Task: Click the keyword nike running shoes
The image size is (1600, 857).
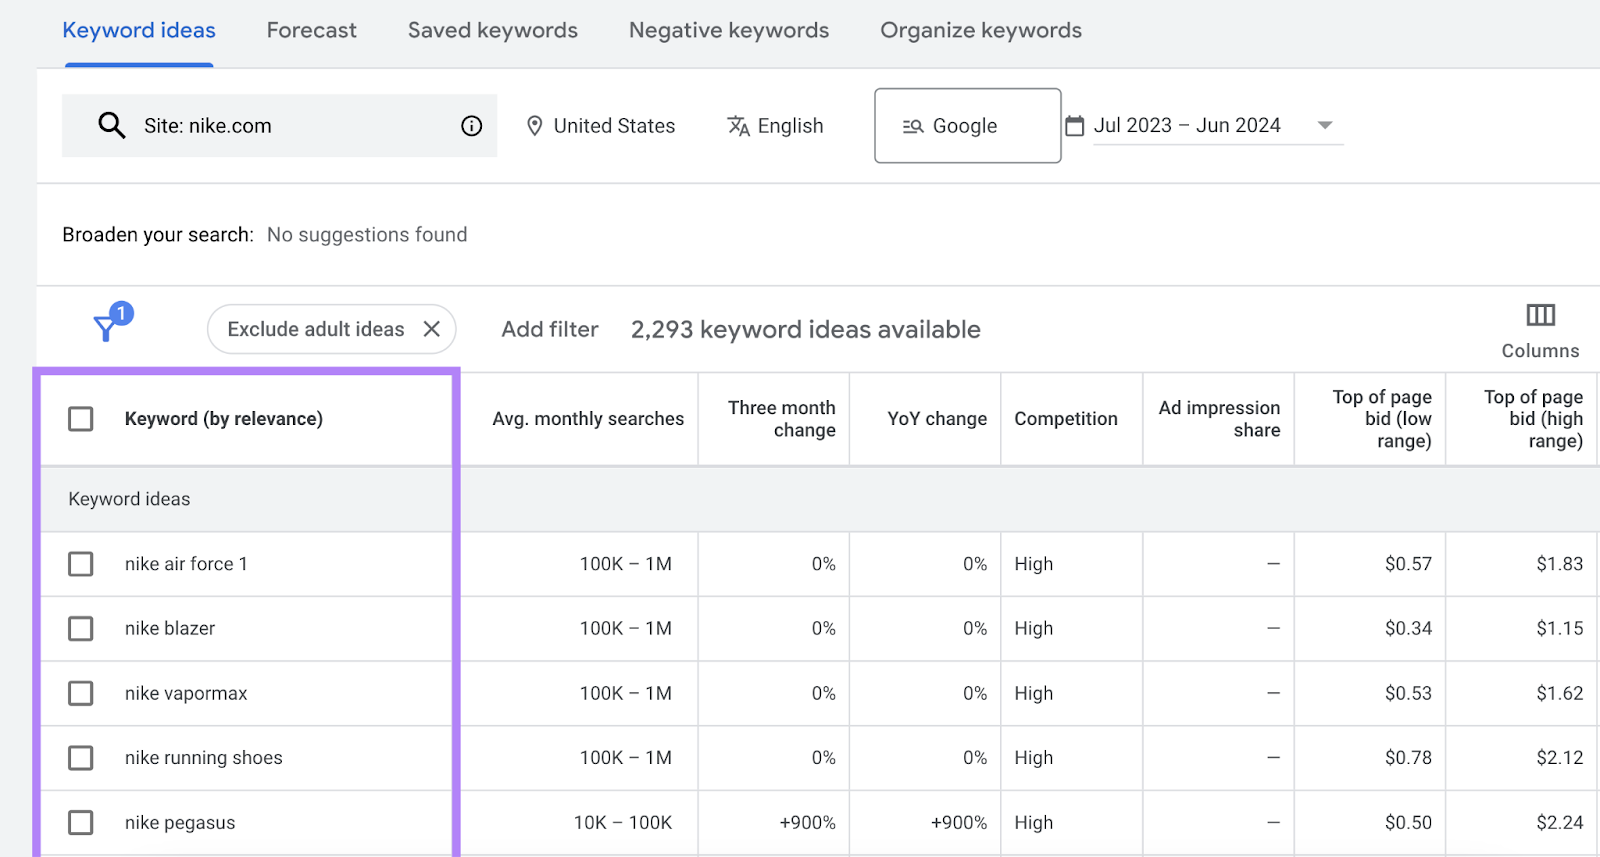Action: coord(204,758)
